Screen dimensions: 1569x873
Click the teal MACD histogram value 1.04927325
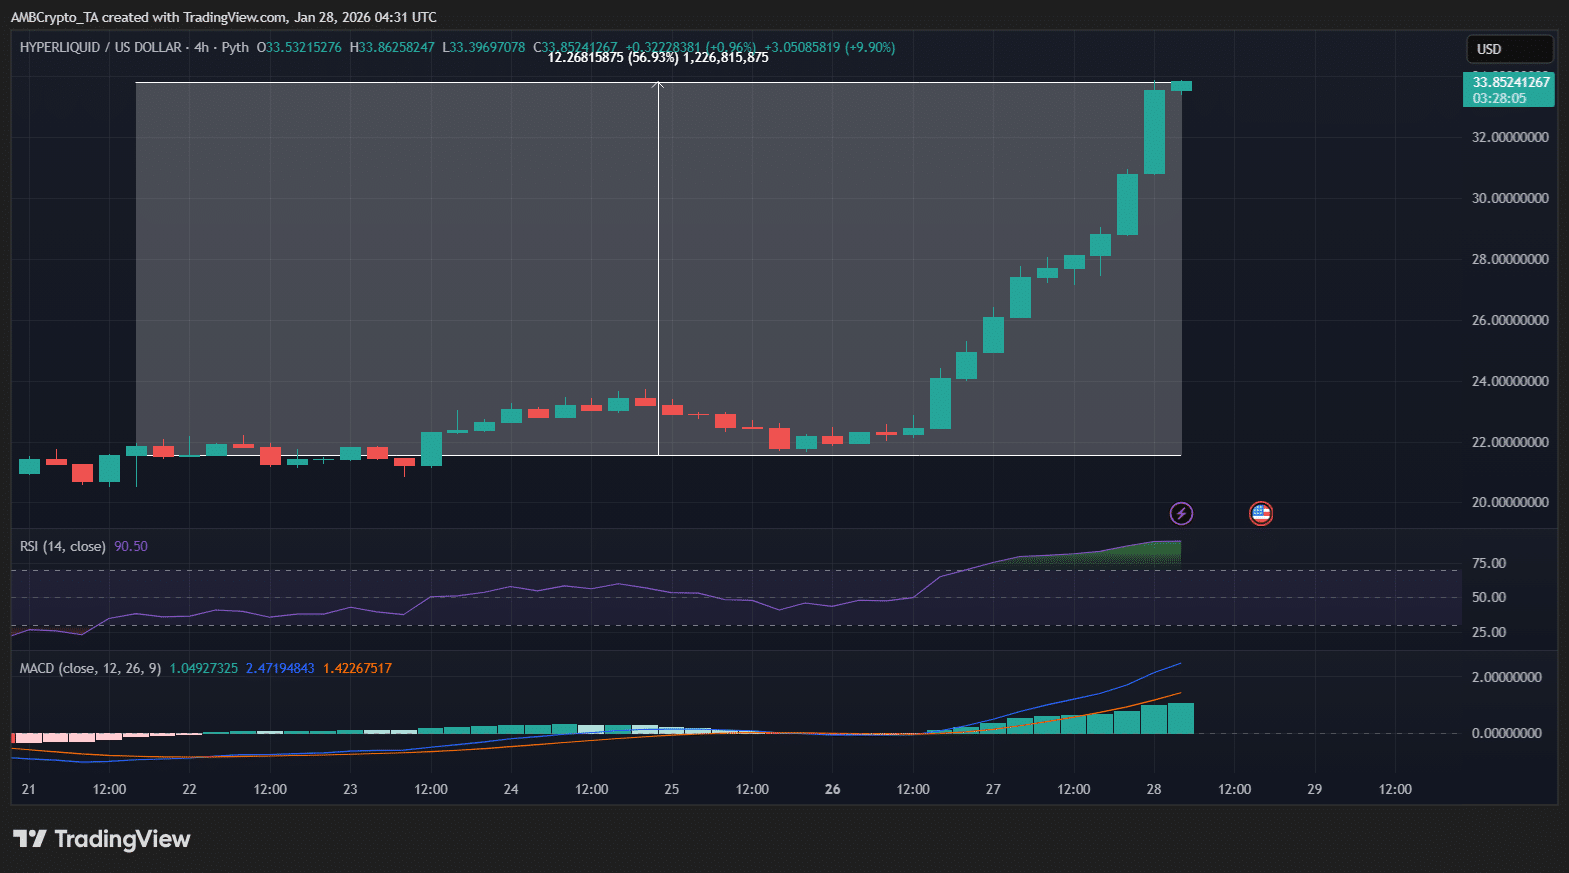click(x=204, y=668)
